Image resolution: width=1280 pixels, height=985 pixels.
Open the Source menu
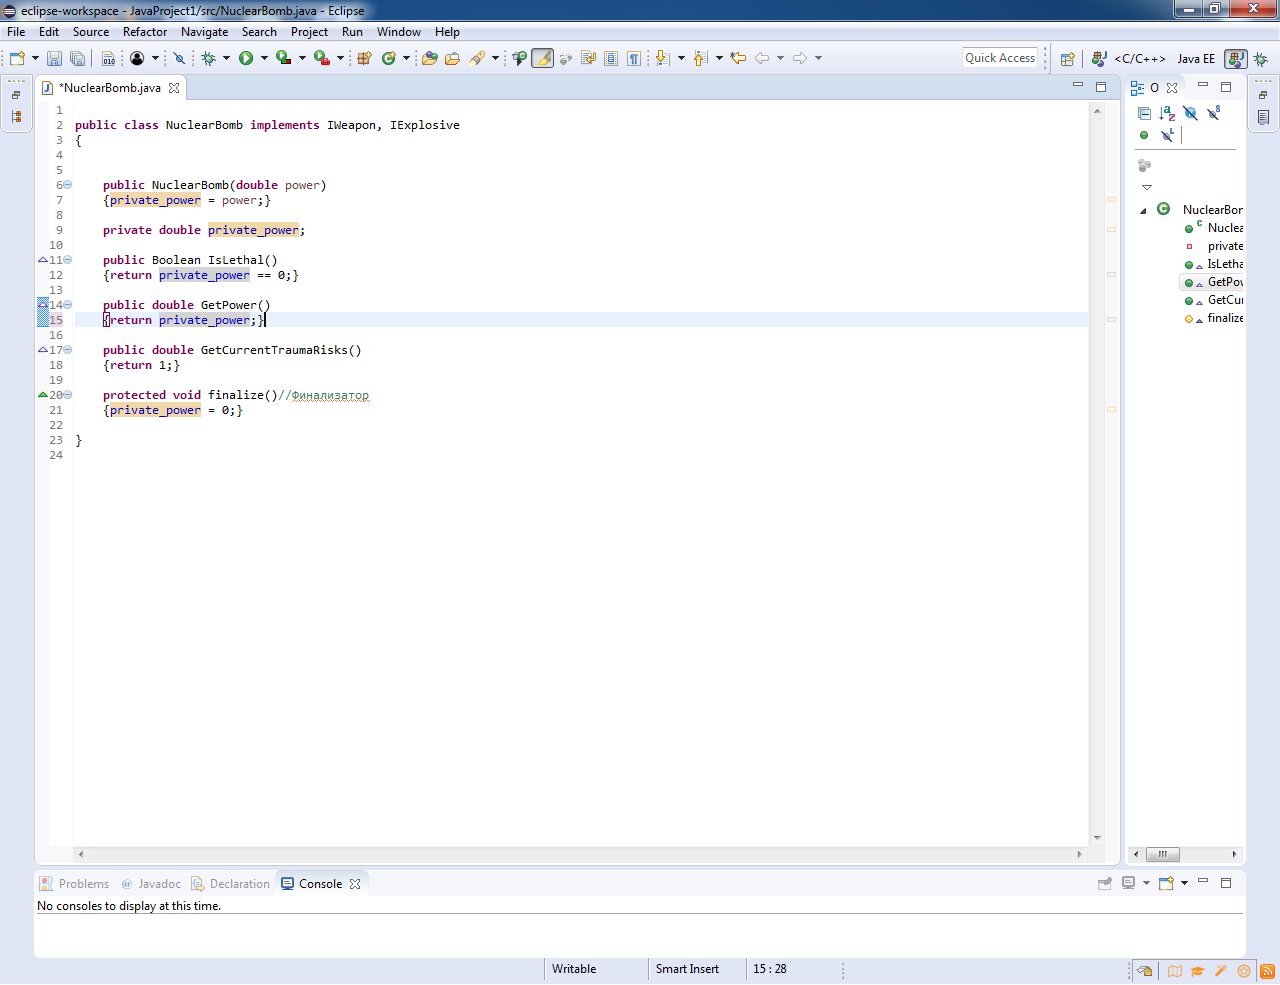pyautogui.click(x=91, y=32)
